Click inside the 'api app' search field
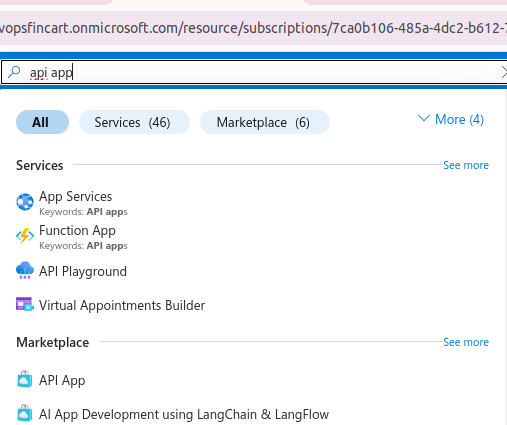This screenshot has height=425, width=507. click(253, 72)
